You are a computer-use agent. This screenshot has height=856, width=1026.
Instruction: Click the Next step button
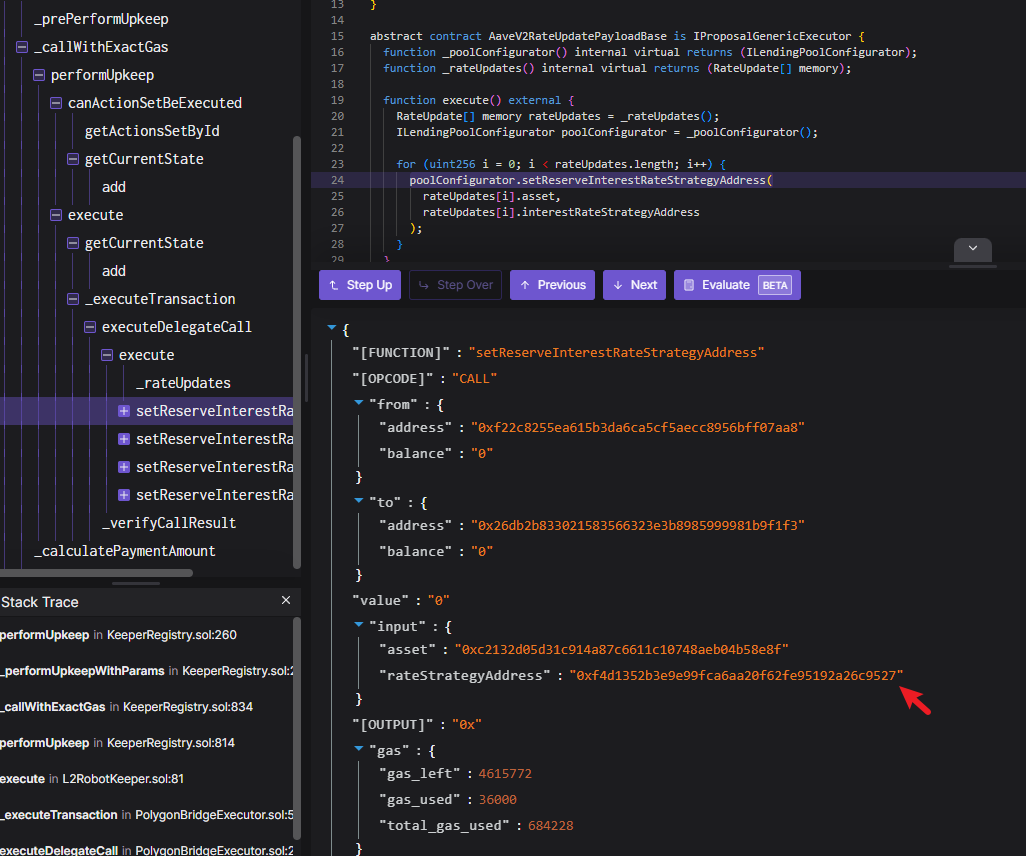pyautogui.click(x=634, y=285)
